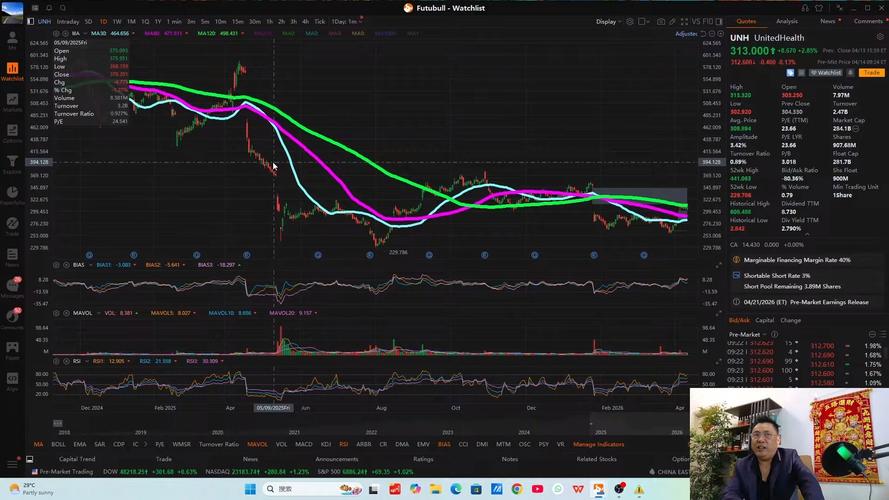The image size is (889, 500).
Task: Toggle MACD sub-indicator
Action: point(304,444)
